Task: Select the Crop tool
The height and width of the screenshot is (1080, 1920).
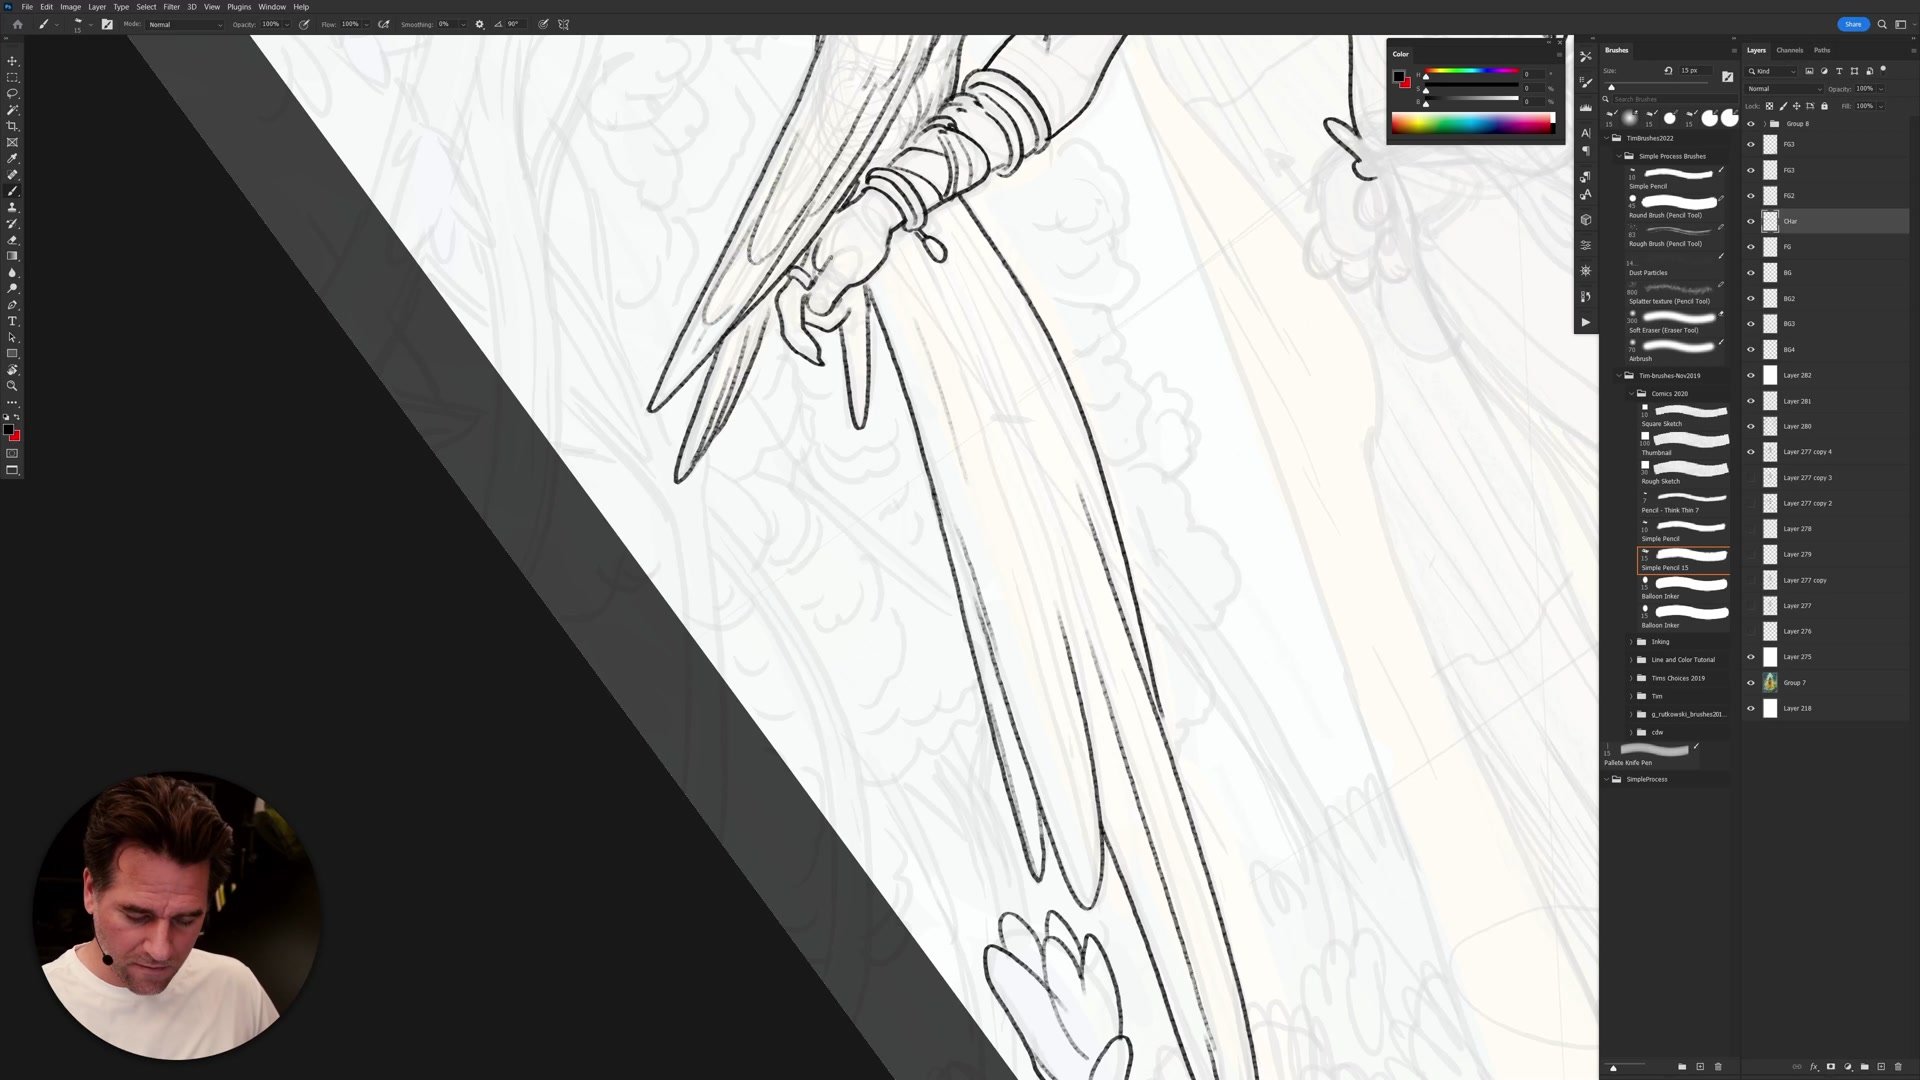Action: [12, 126]
